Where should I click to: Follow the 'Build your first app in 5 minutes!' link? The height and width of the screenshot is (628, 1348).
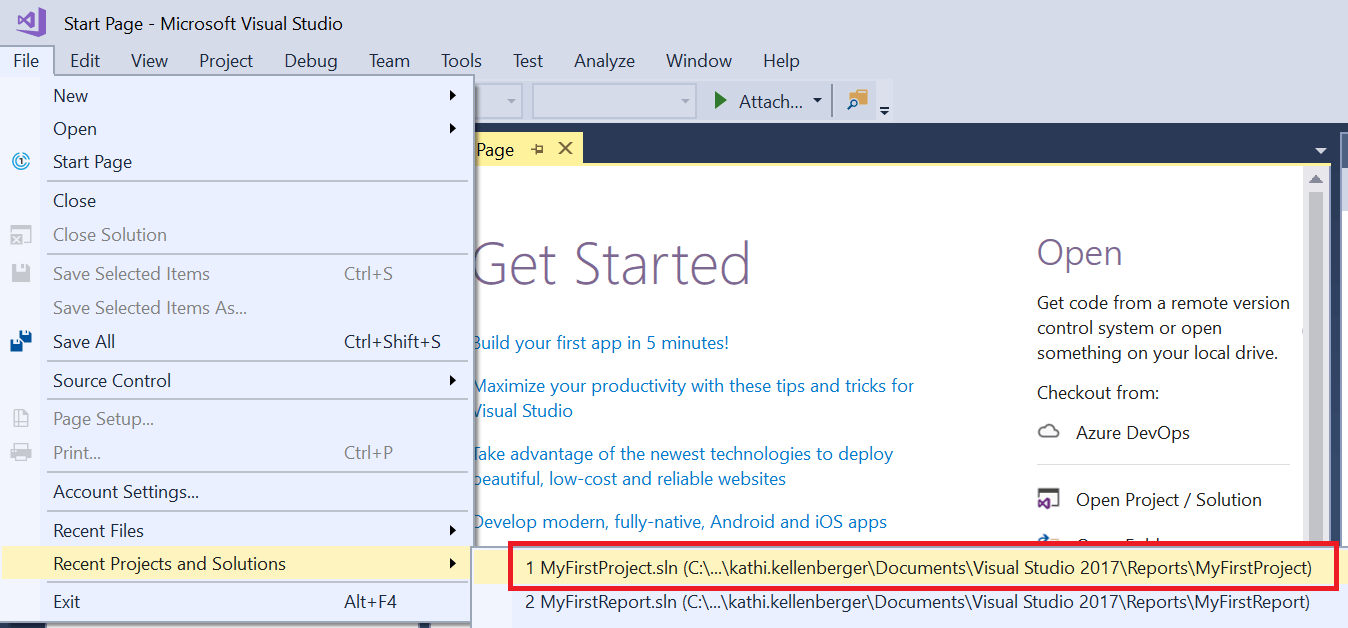[600, 343]
